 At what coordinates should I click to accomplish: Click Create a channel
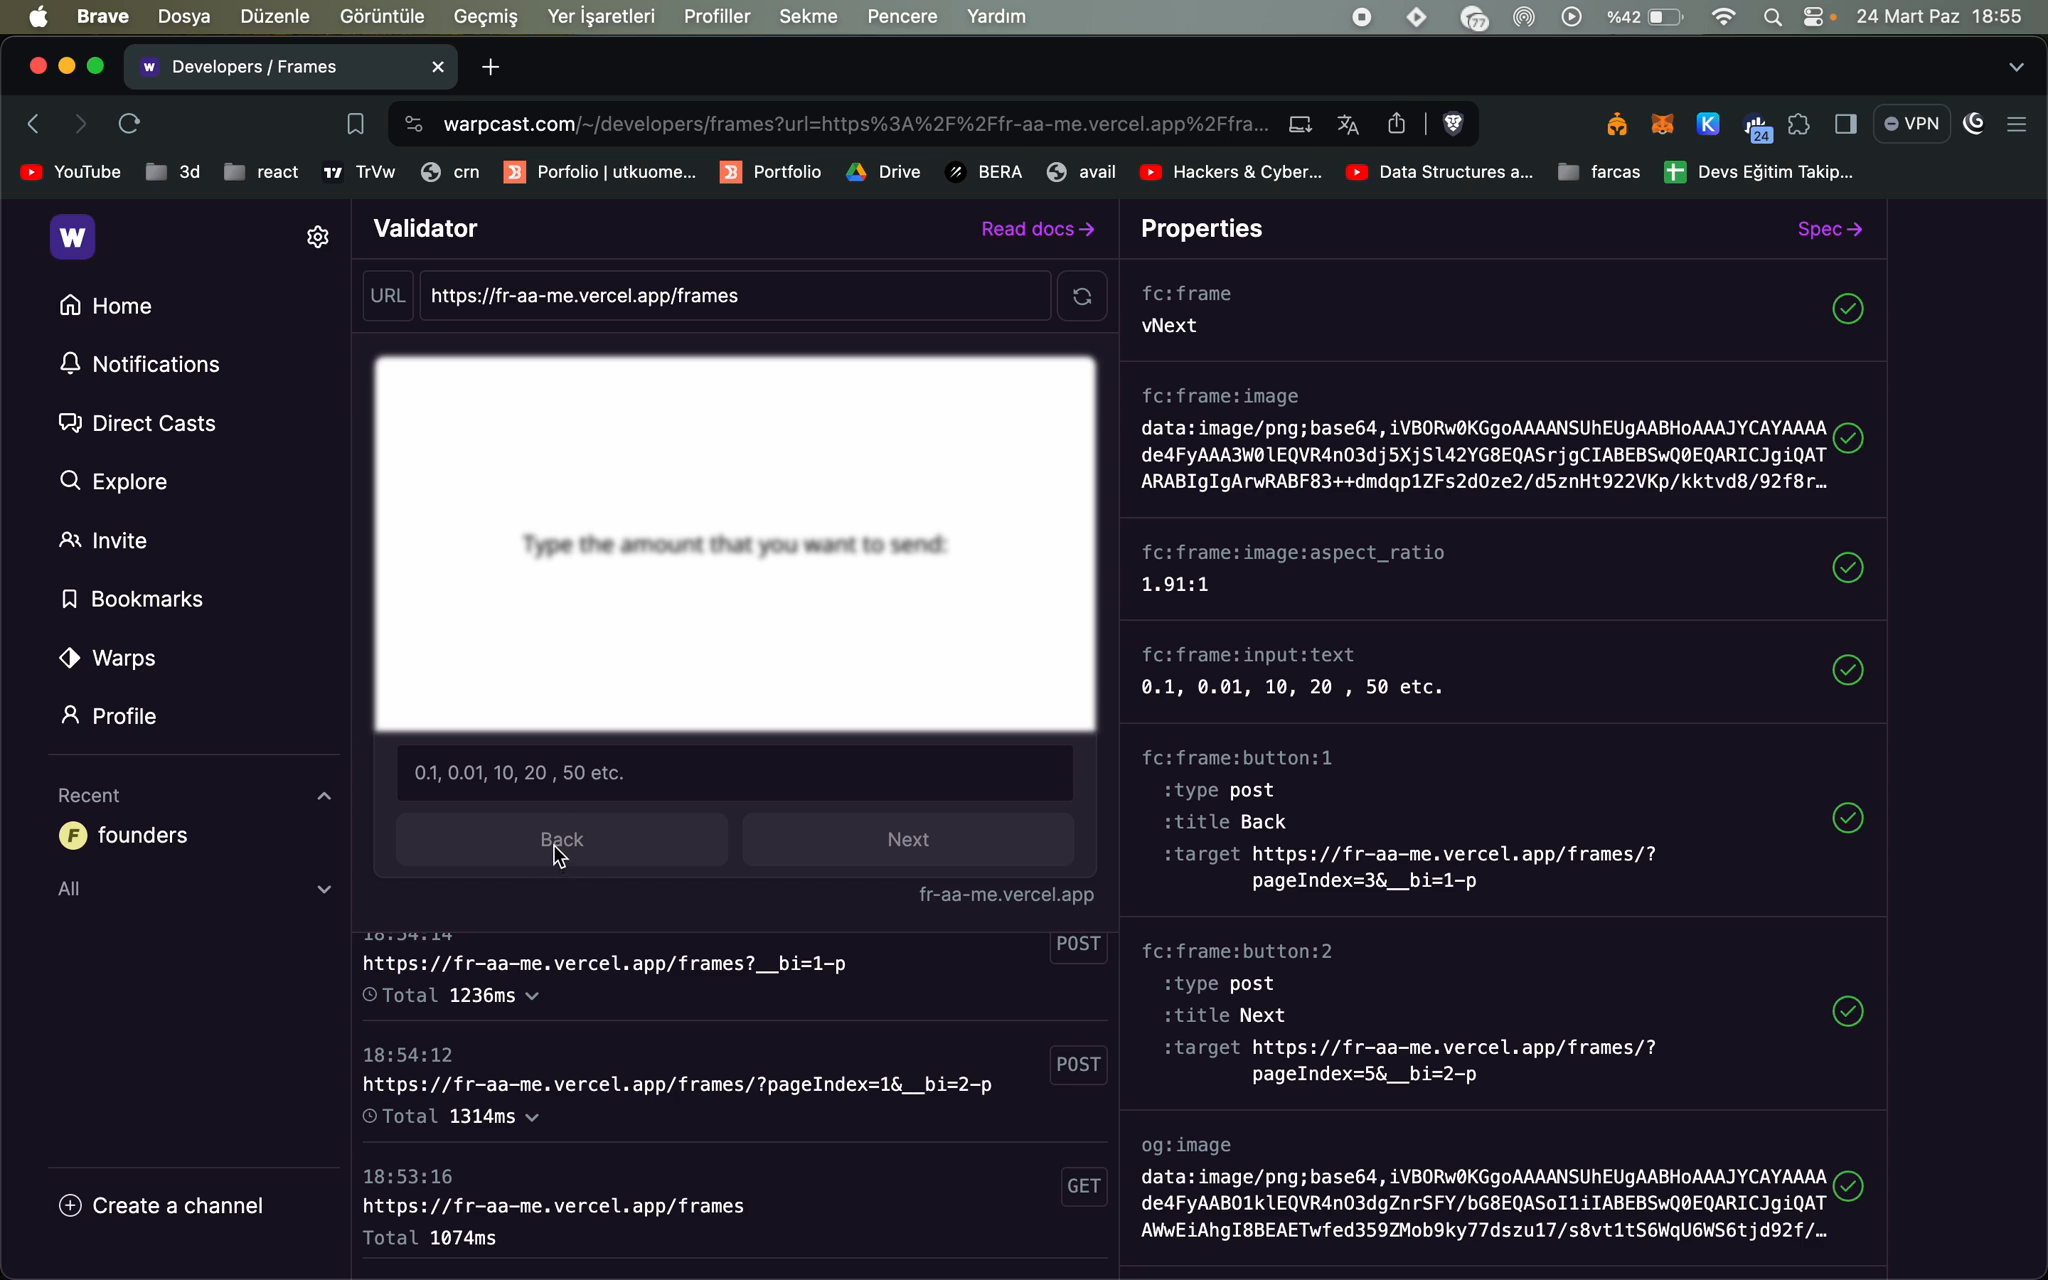click(x=161, y=1206)
